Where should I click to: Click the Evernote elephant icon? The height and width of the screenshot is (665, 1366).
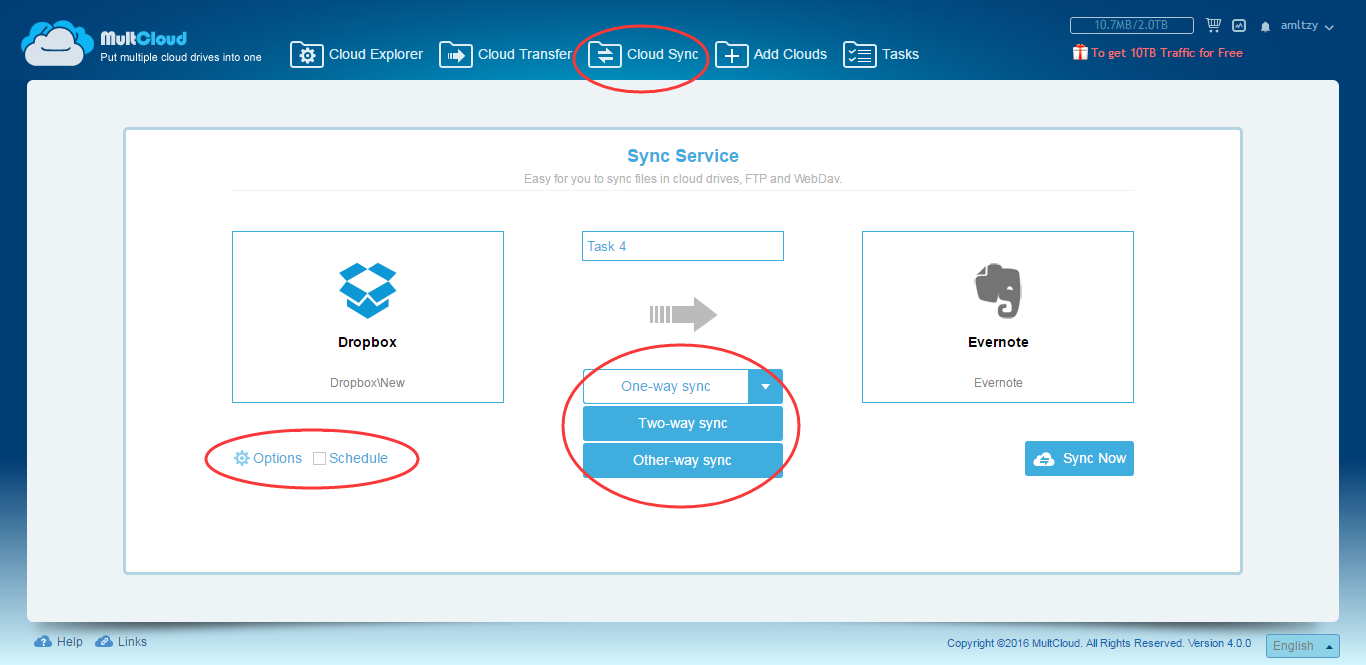[998, 291]
